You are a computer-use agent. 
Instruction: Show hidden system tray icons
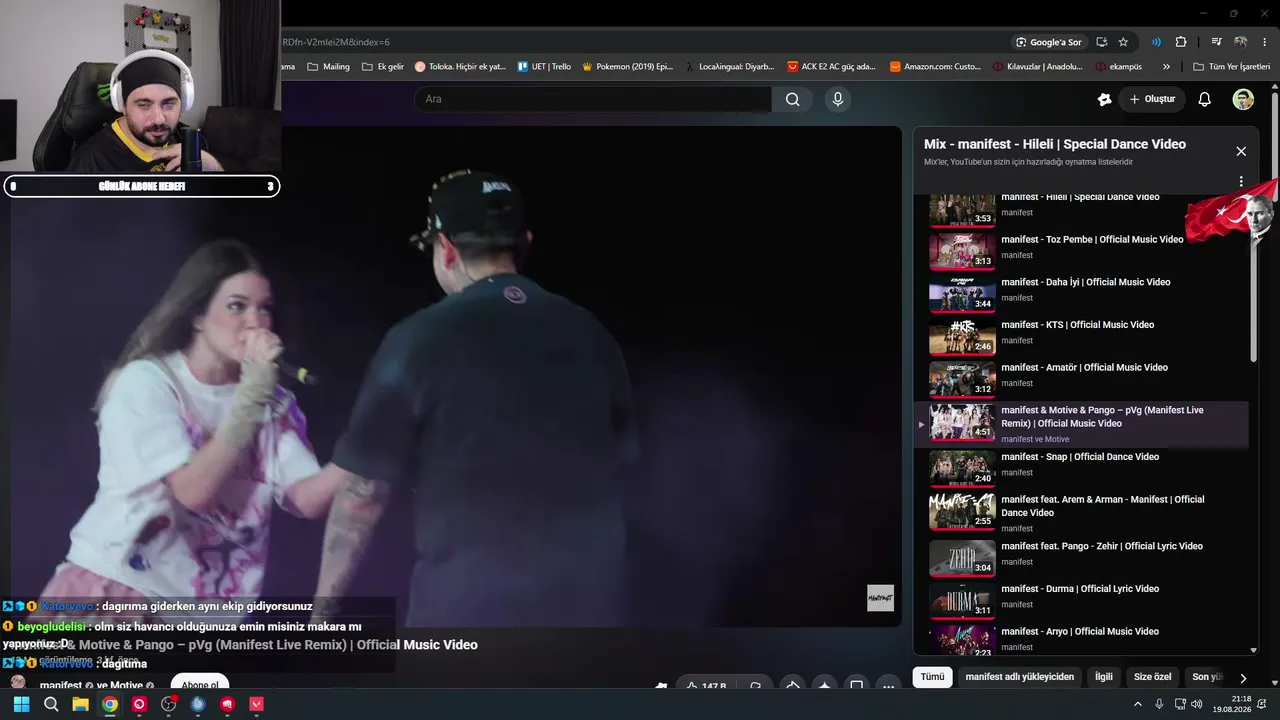coord(1137,704)
